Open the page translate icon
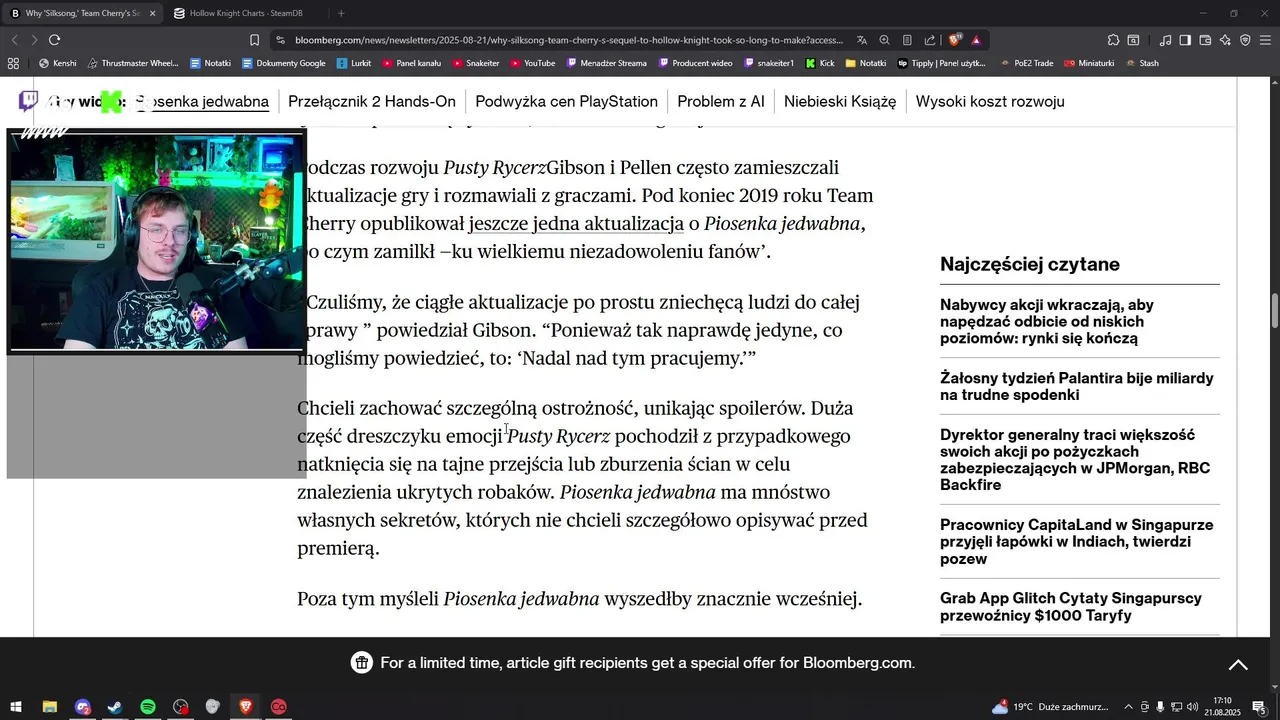This screenshot has width=1280, height=720. tap(862, 40)
